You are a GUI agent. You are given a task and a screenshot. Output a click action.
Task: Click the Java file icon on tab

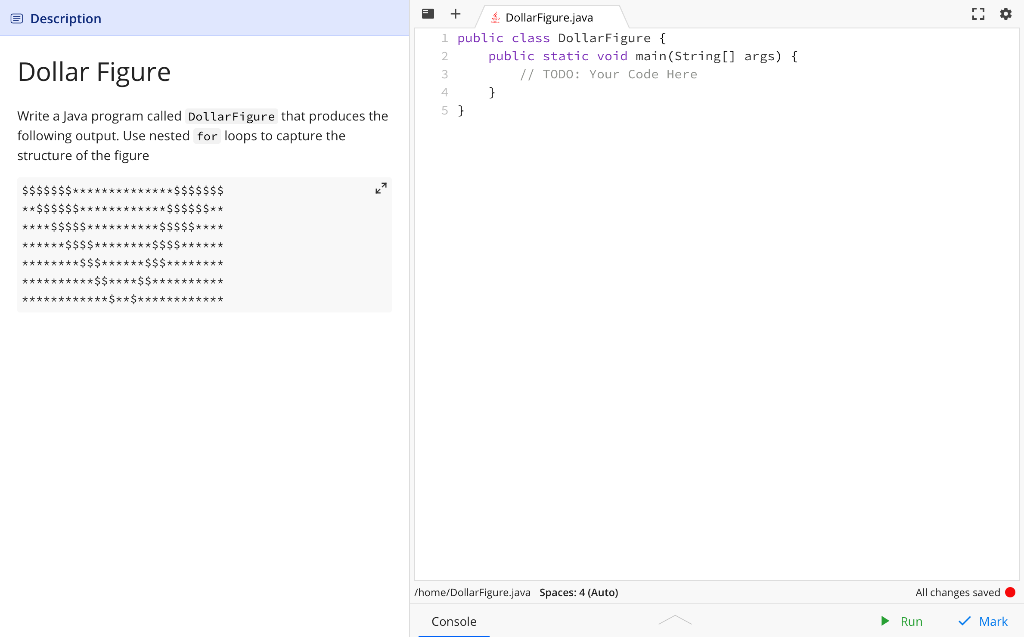point(496,18)
